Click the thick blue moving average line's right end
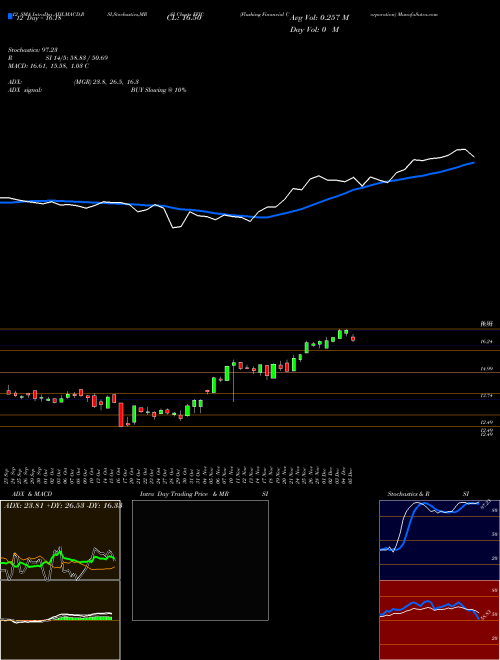 [x=473, y=162]
